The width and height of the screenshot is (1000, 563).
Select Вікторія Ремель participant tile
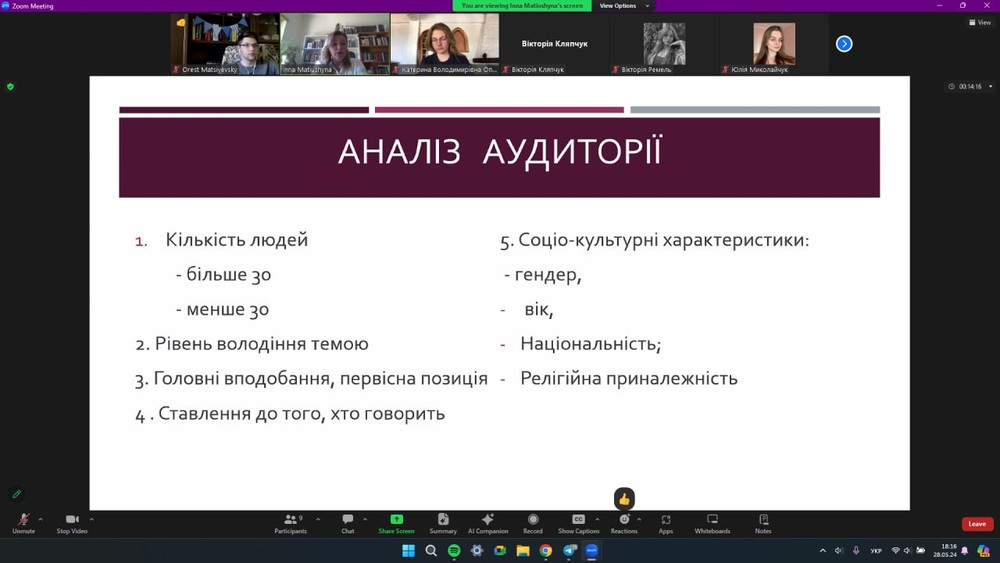click(665, 44)
